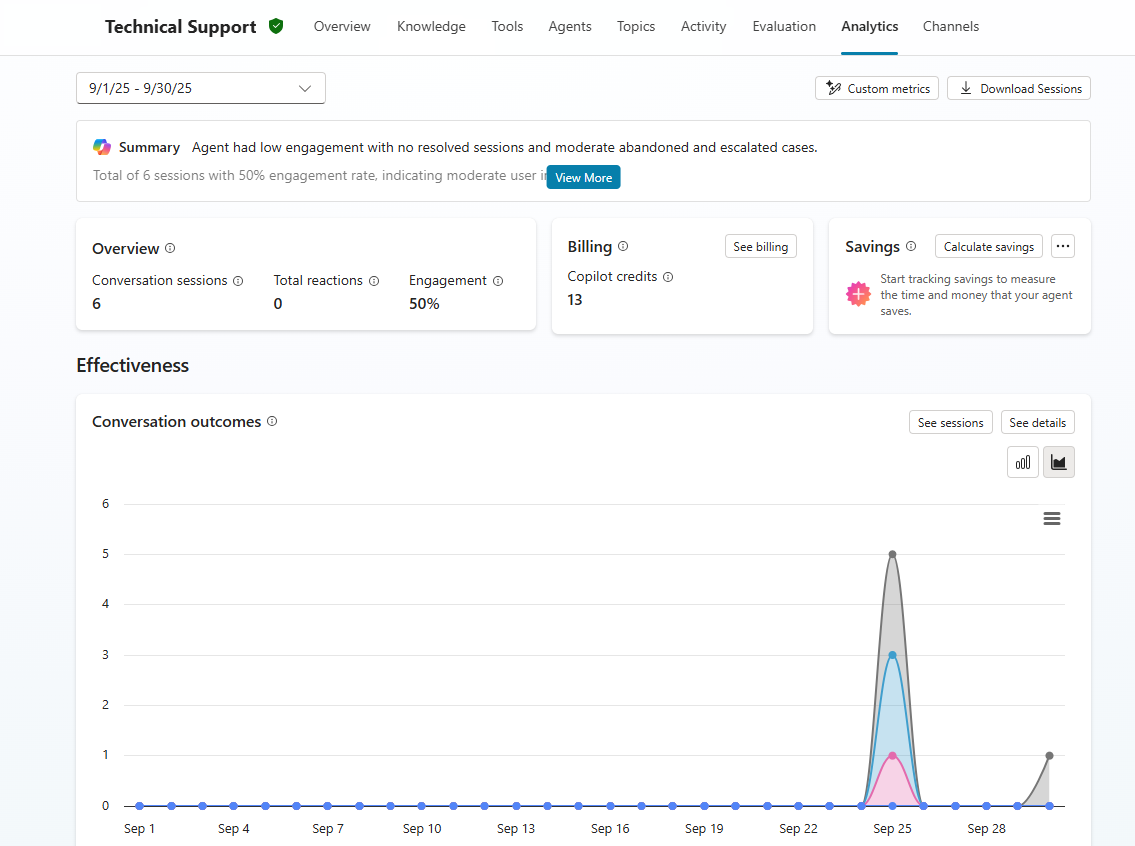Image resolution: width=1135 pixels, height=846 pixels.
Task: Open Engagement info icon
Action: [x=498, y=281]
